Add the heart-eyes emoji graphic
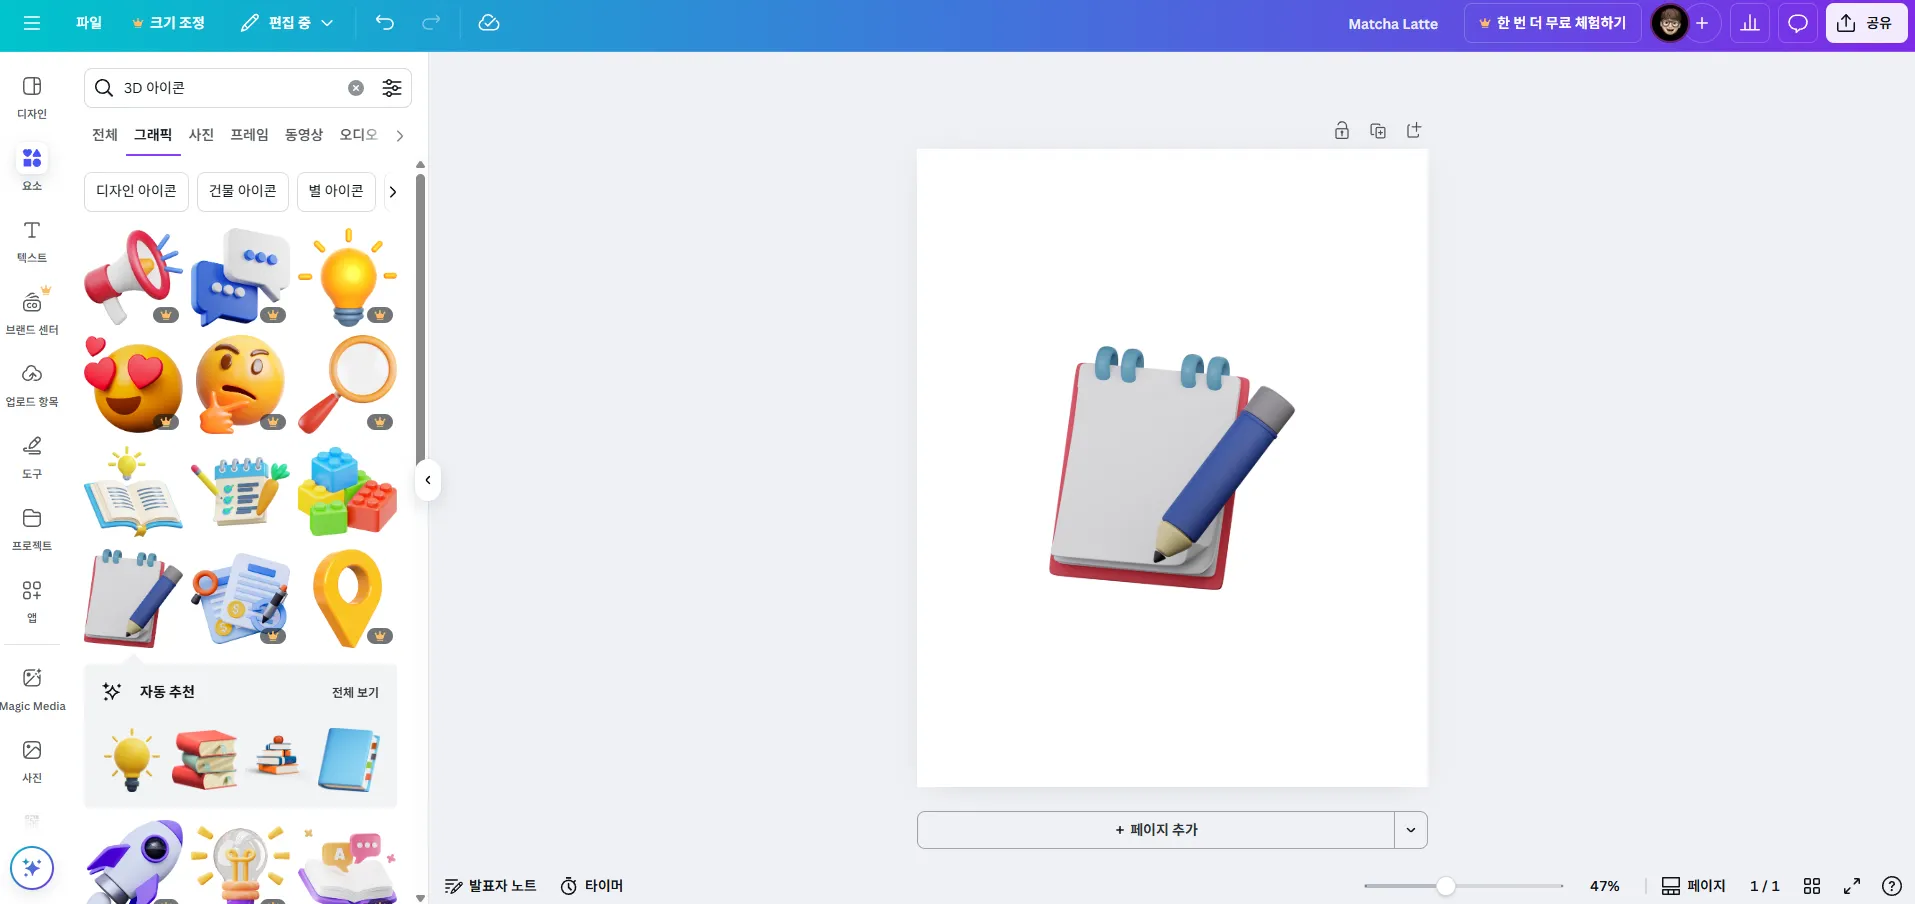Image resolution: width=1915 pixels, height=904 pixels. pyautogui.click(x=134, y=384)
